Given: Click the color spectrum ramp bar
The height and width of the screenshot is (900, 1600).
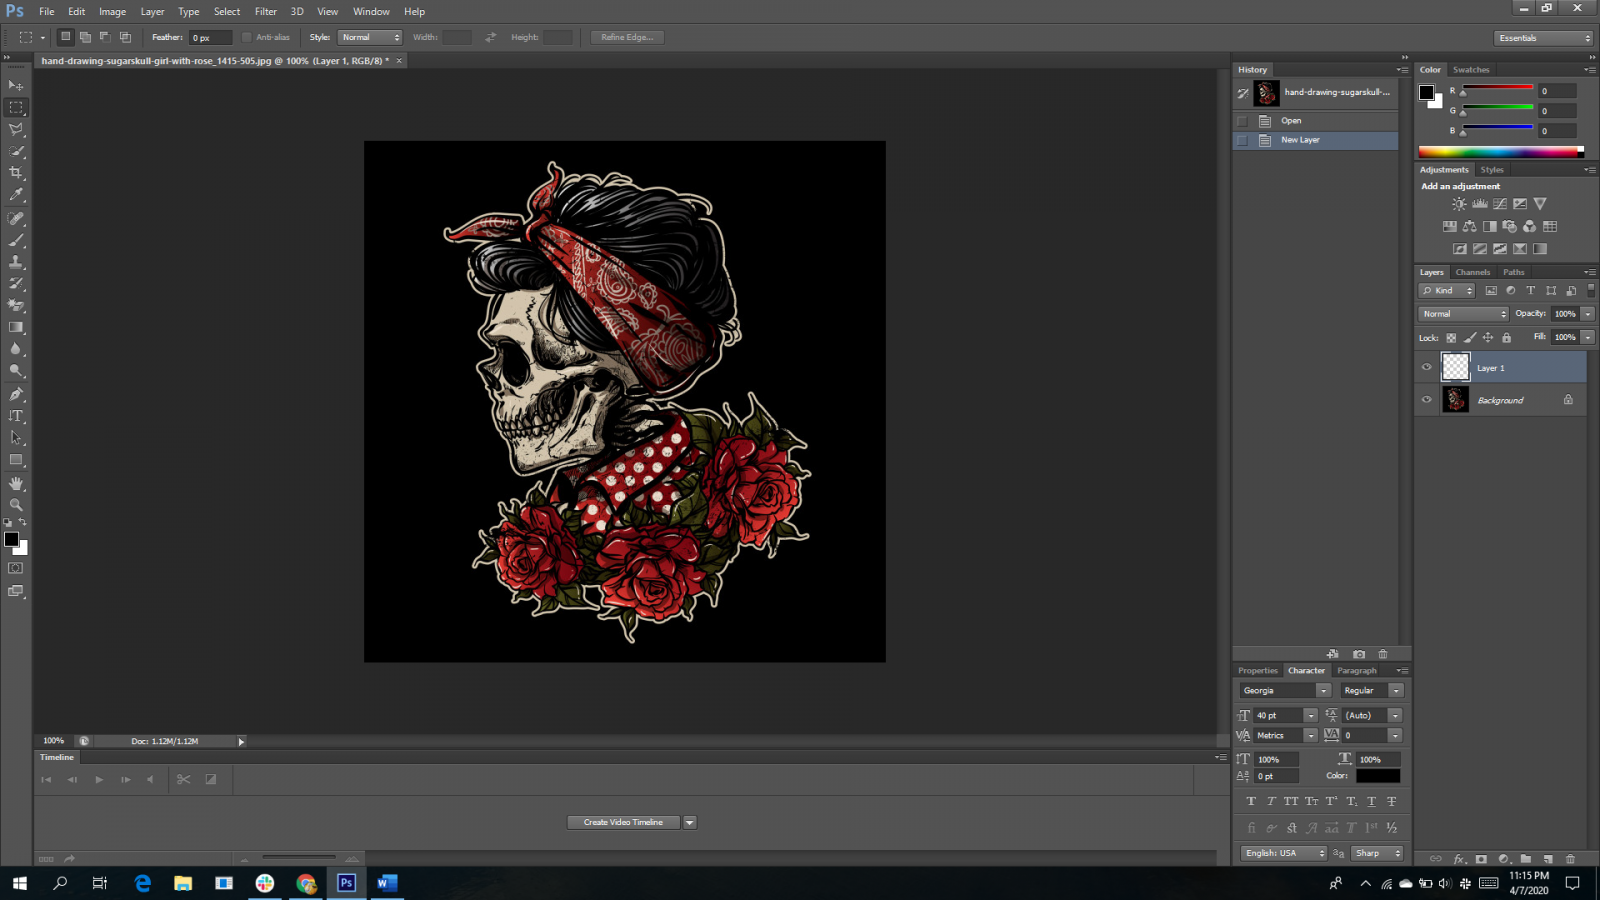Looking at the screenshot, I should 1499,153.
